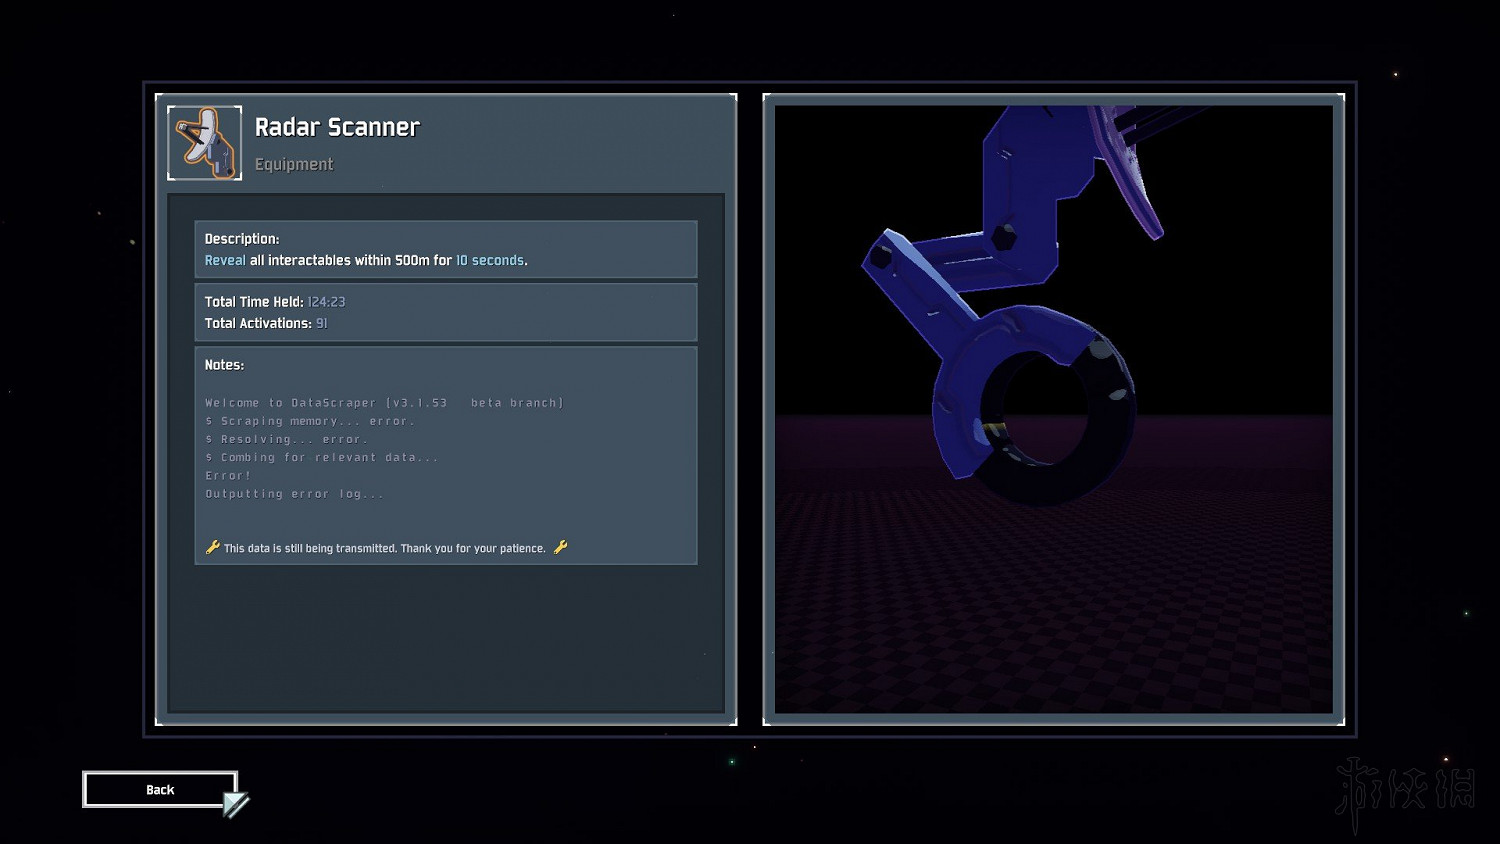Click the Outputting error log line

click(x=294, y=494)
